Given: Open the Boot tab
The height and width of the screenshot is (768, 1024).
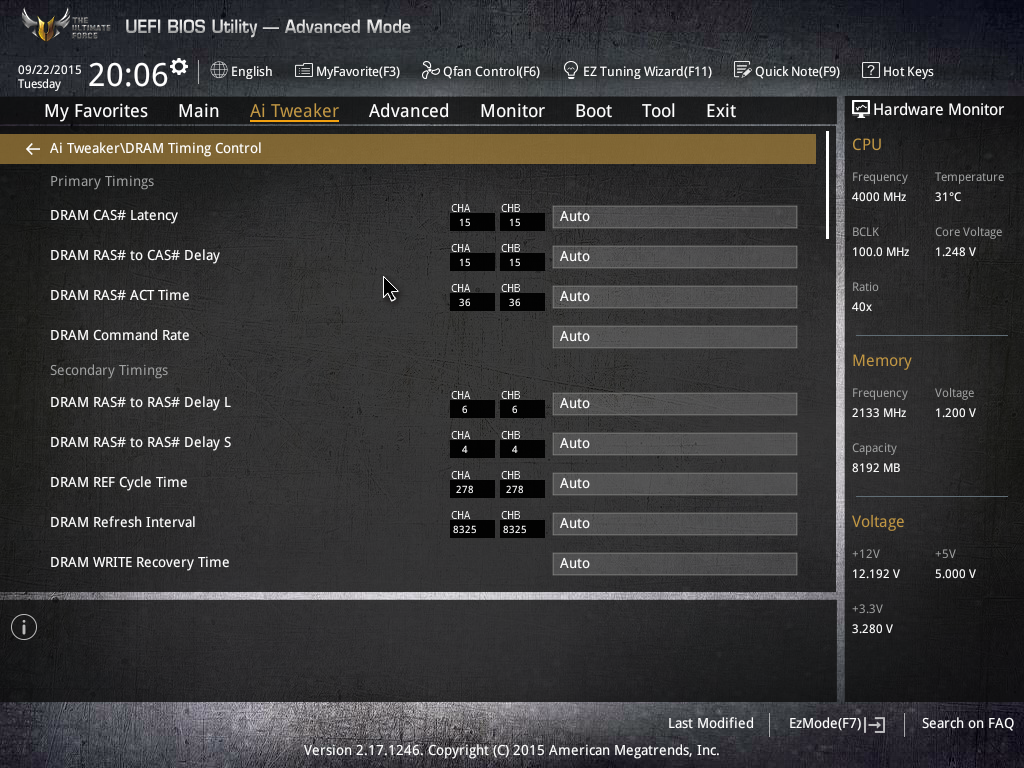Looking at the screenshot, I should [593, 110].
